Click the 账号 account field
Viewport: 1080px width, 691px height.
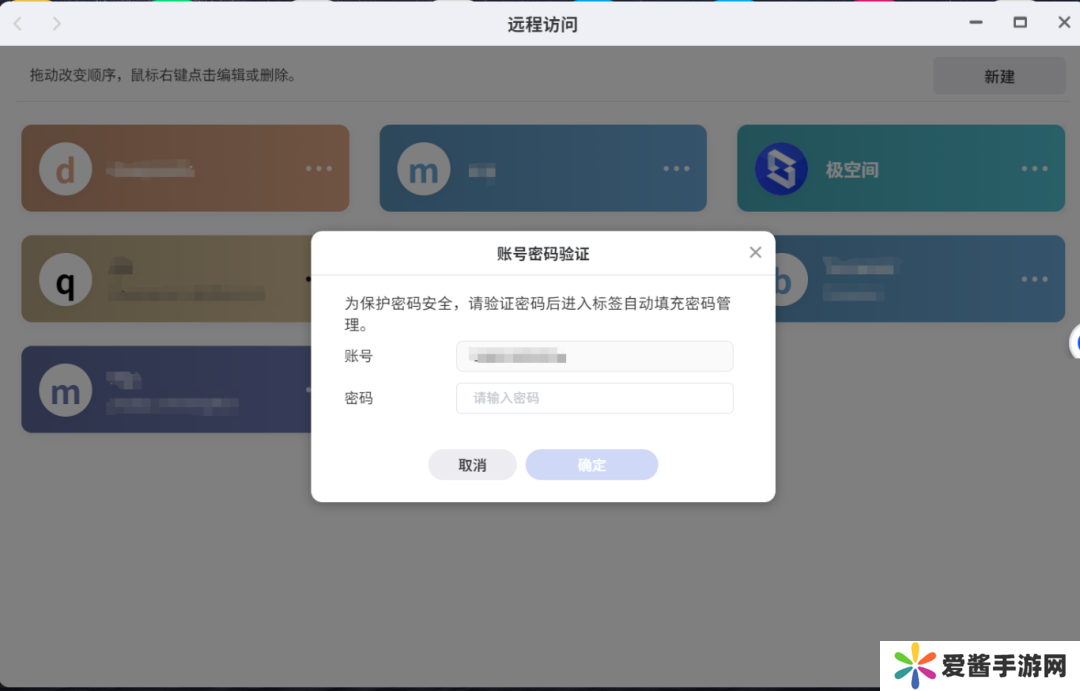coord(594,356)
